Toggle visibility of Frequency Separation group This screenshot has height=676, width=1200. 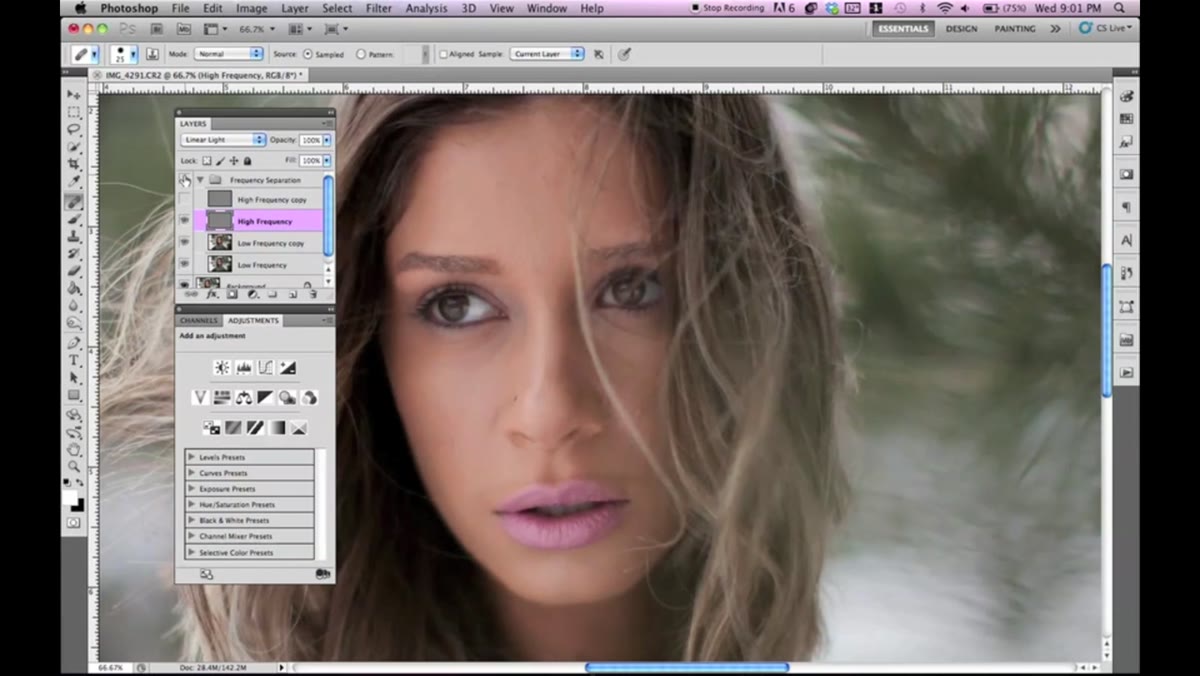tap(184, 180)
